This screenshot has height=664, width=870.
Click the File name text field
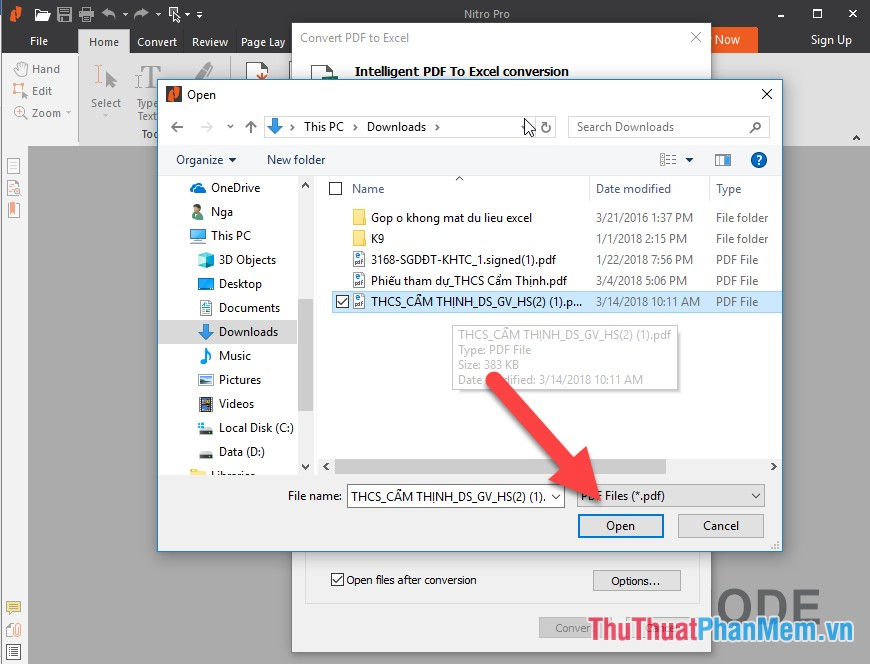(x=448, y=496)
